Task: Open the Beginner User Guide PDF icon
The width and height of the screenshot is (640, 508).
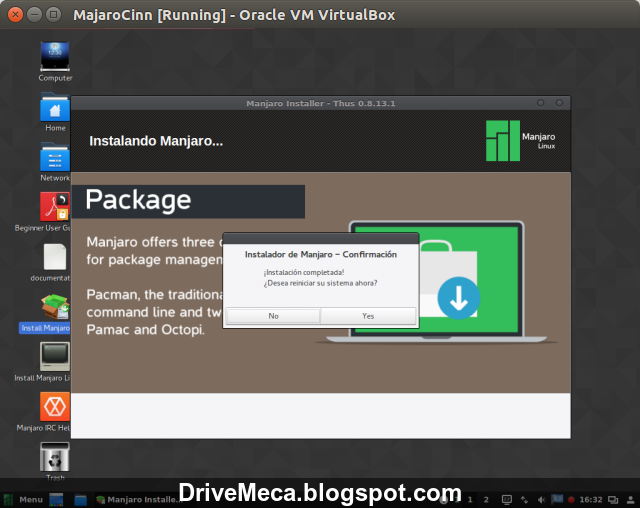Action: point(54,212)
